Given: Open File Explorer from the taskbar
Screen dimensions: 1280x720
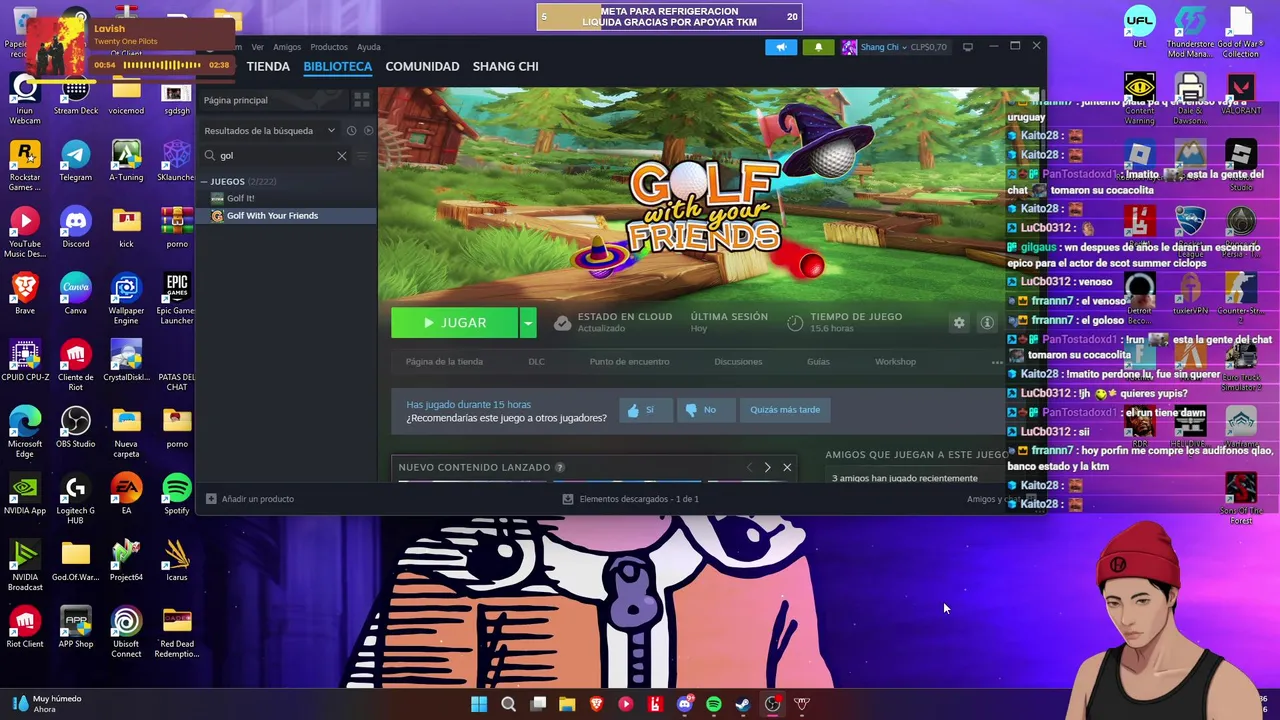Looking at the screenshot, I should (x=567, y=704).
